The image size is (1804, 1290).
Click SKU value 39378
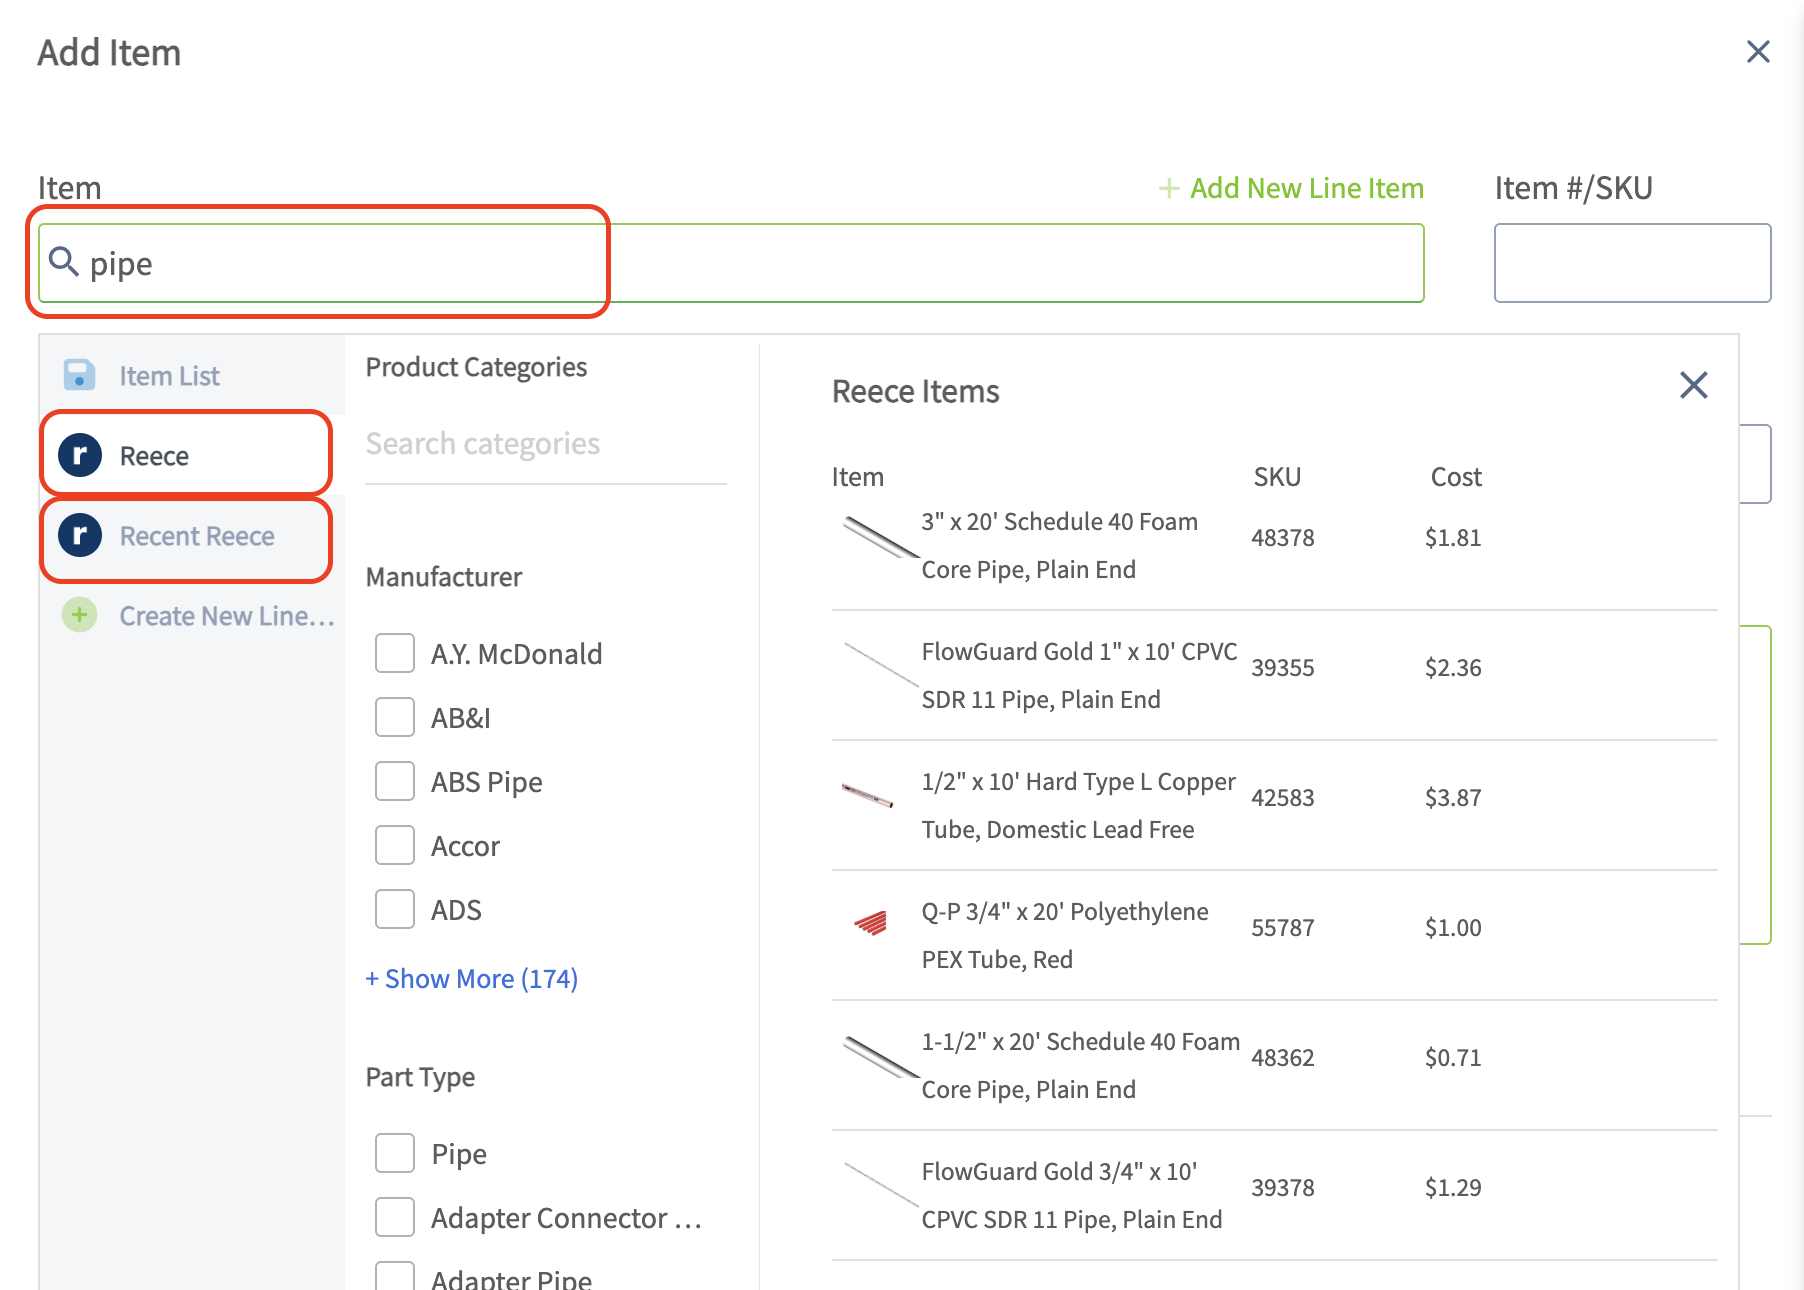[1283, 1188]
